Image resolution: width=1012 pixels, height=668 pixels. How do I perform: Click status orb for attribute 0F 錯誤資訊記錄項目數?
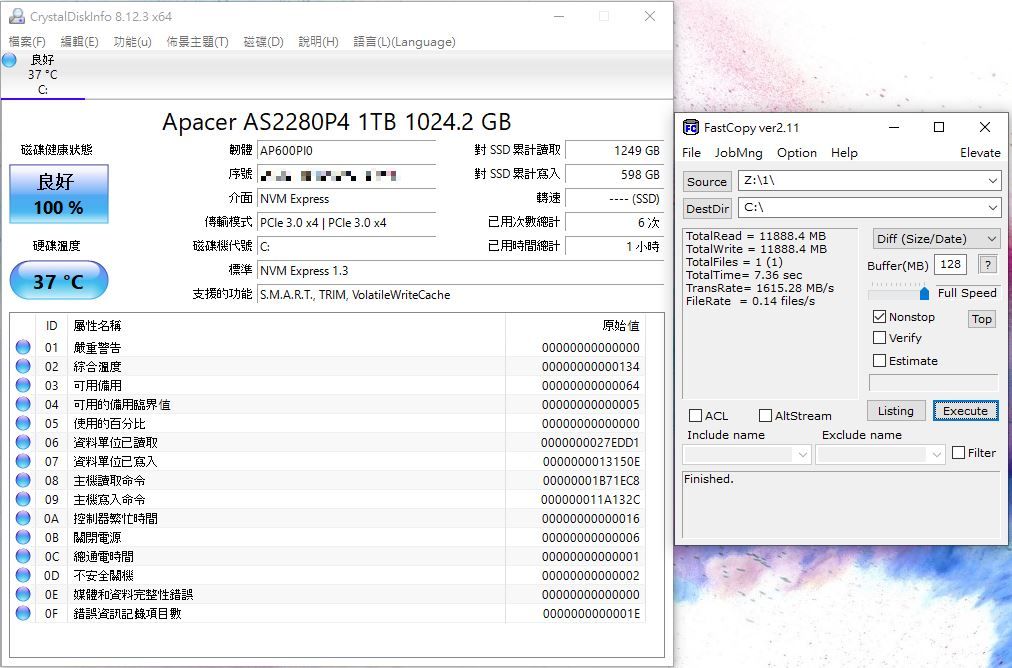point(23,613)
